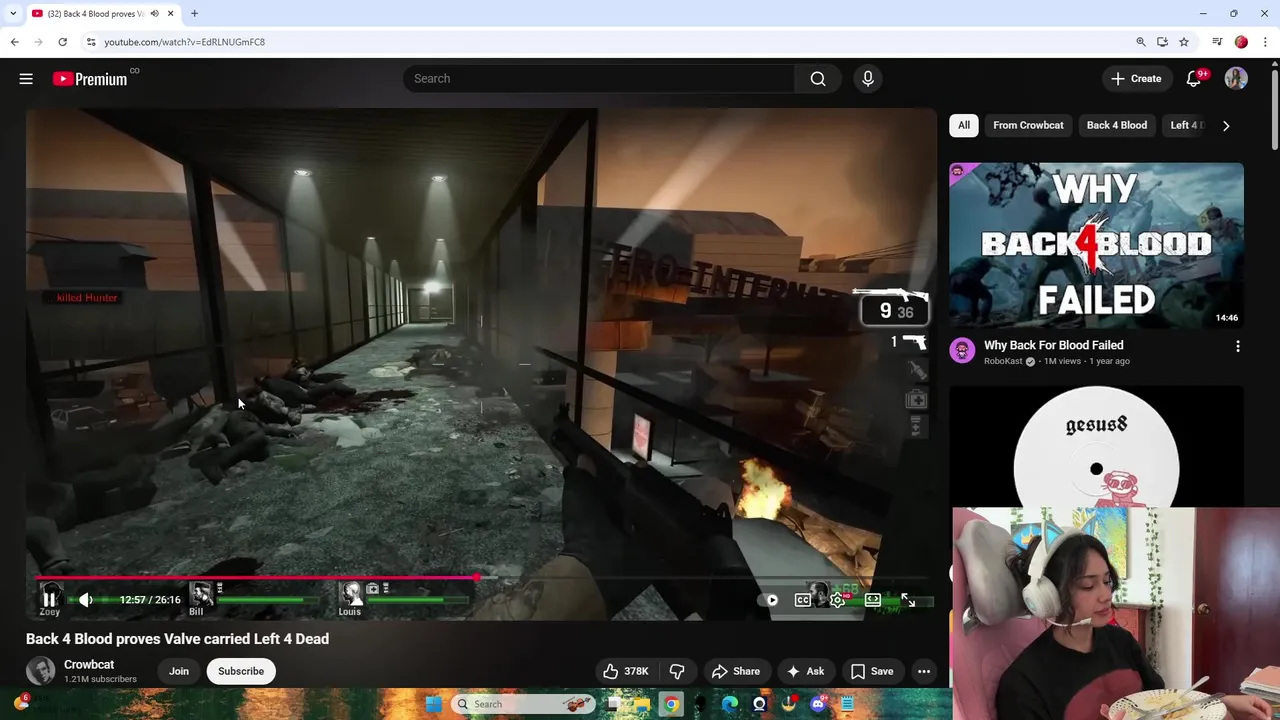This screenshot has width=1280, height=720.
Task: Open the Chrome tab search dropdown
Action: click(13, 14)
